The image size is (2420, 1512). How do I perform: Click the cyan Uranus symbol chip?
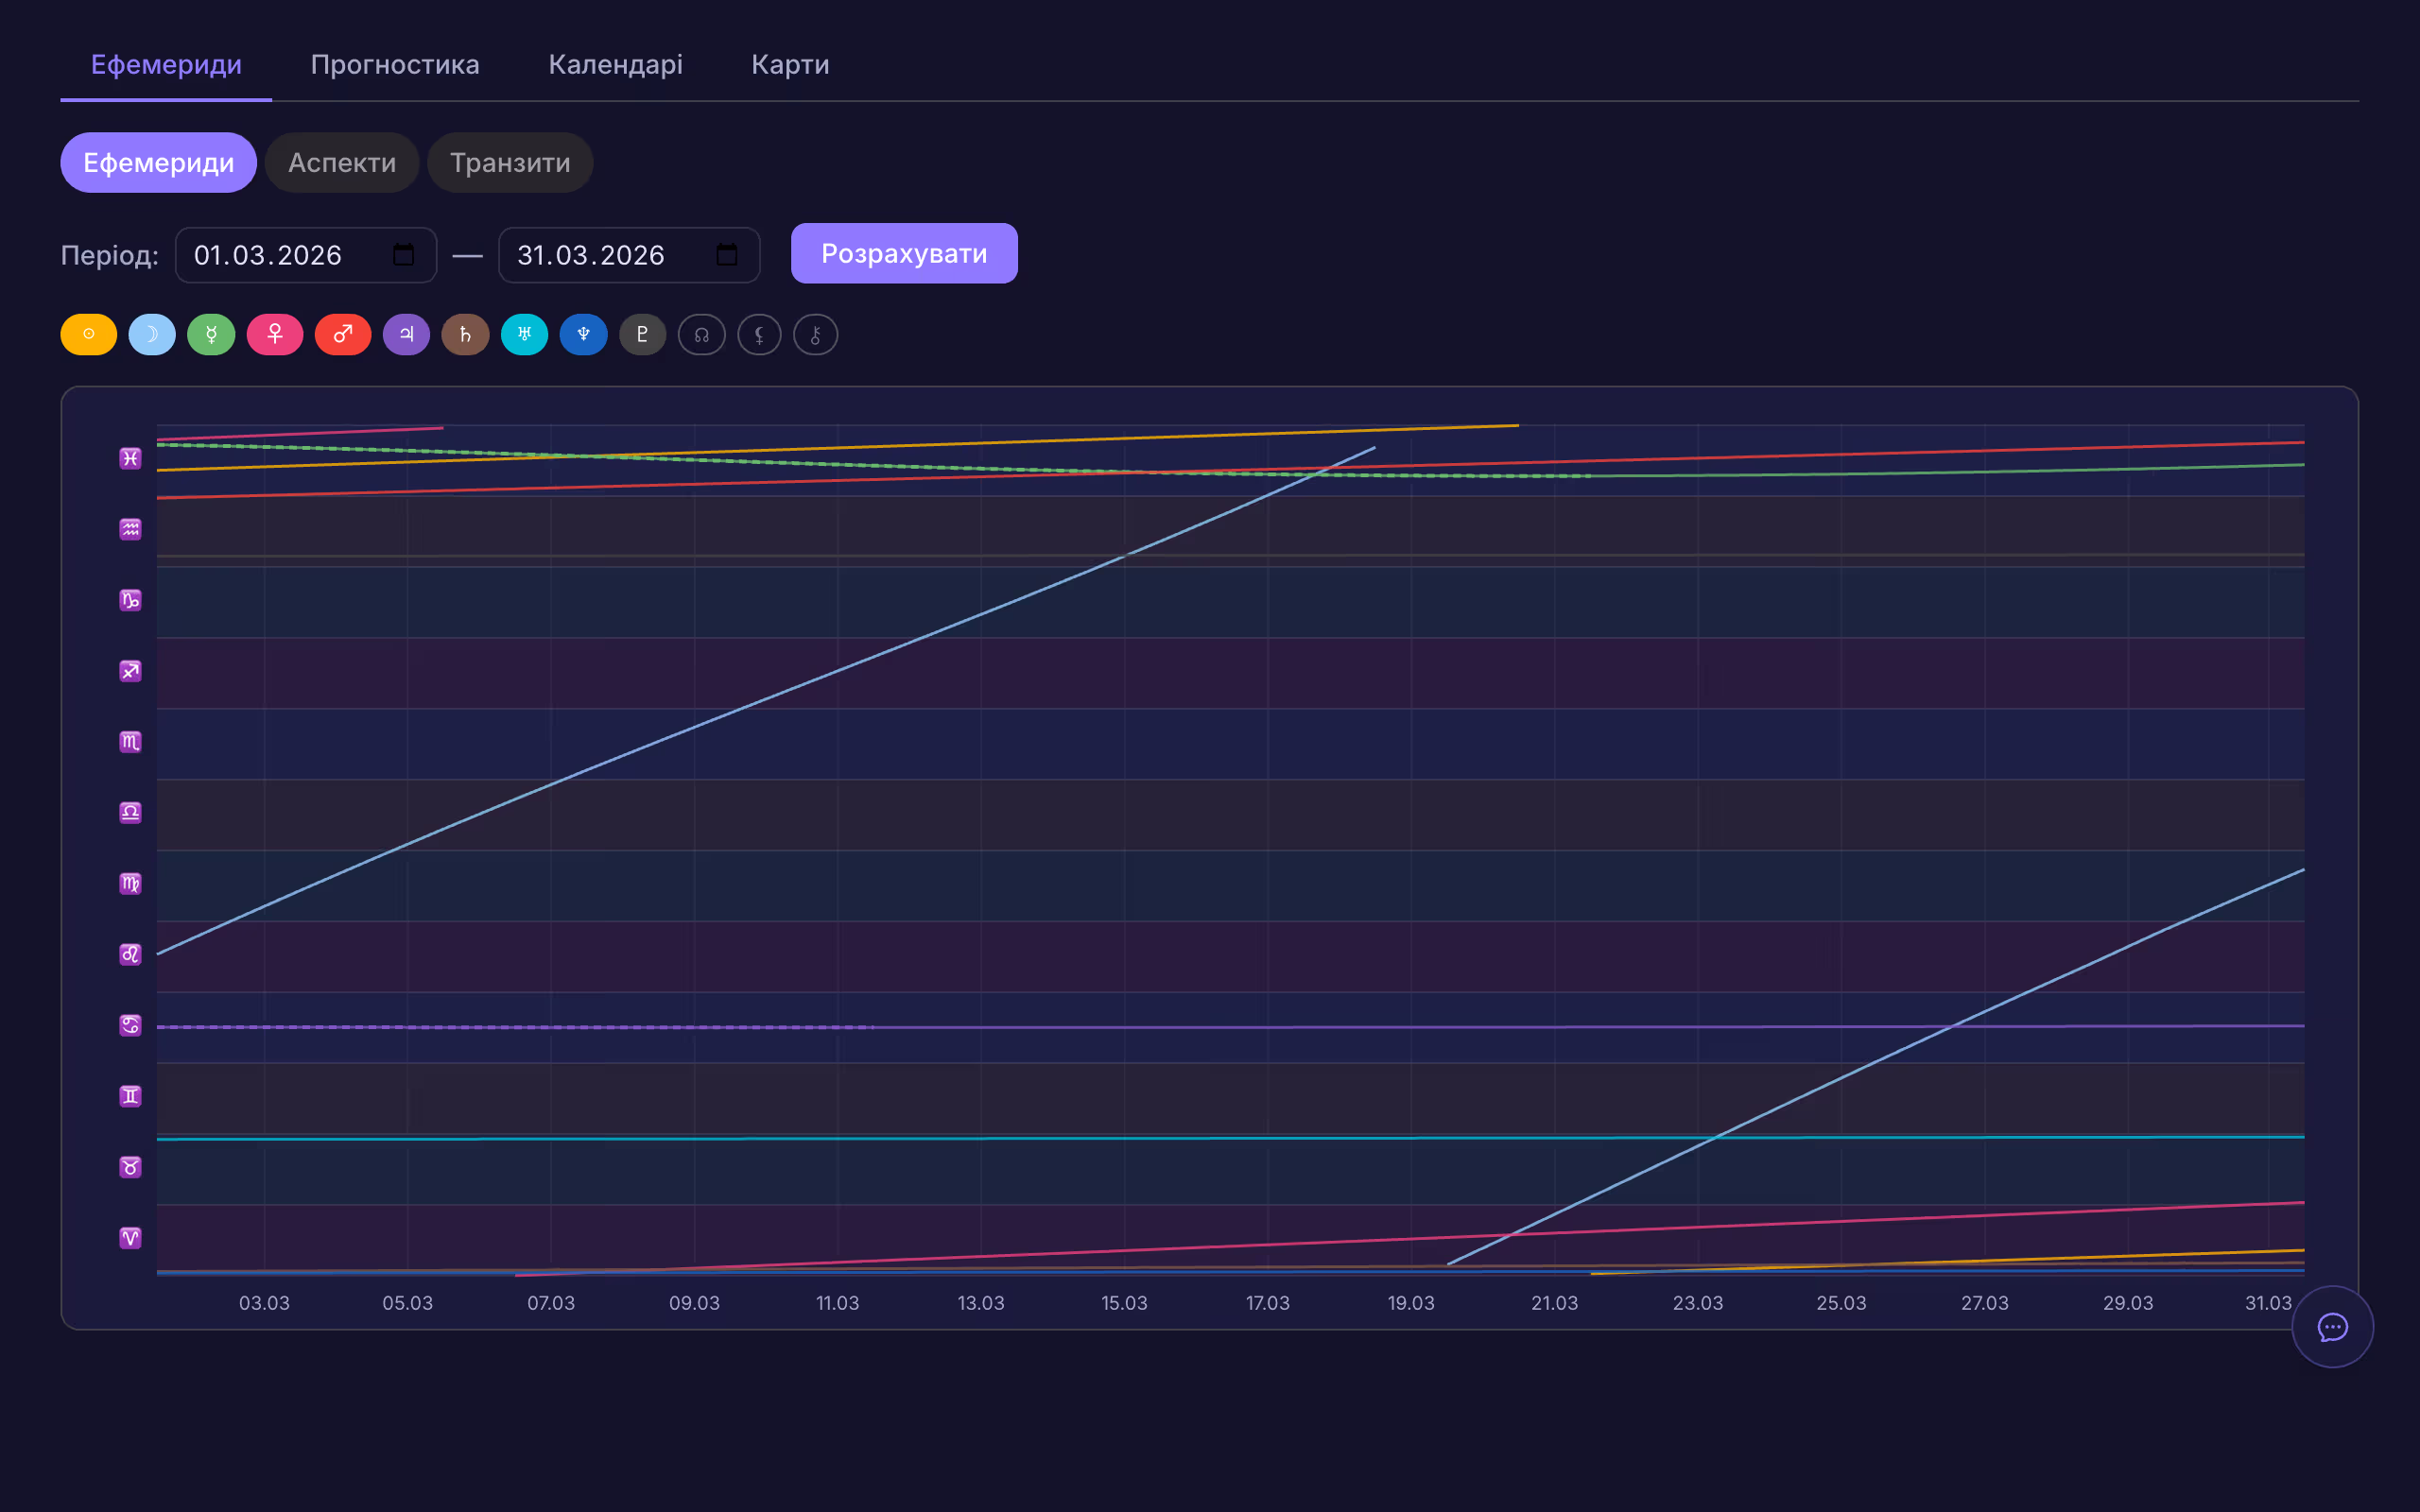(524, 334)
